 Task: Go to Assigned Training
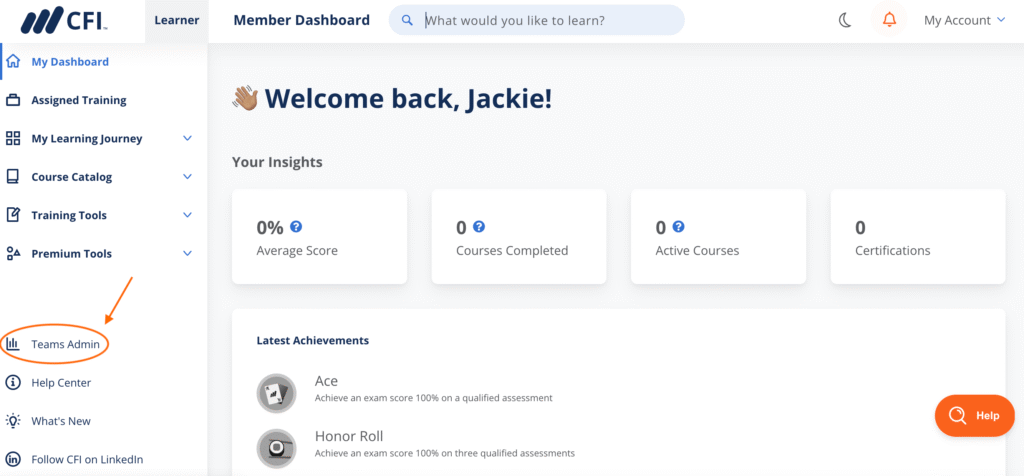[78, 100]
